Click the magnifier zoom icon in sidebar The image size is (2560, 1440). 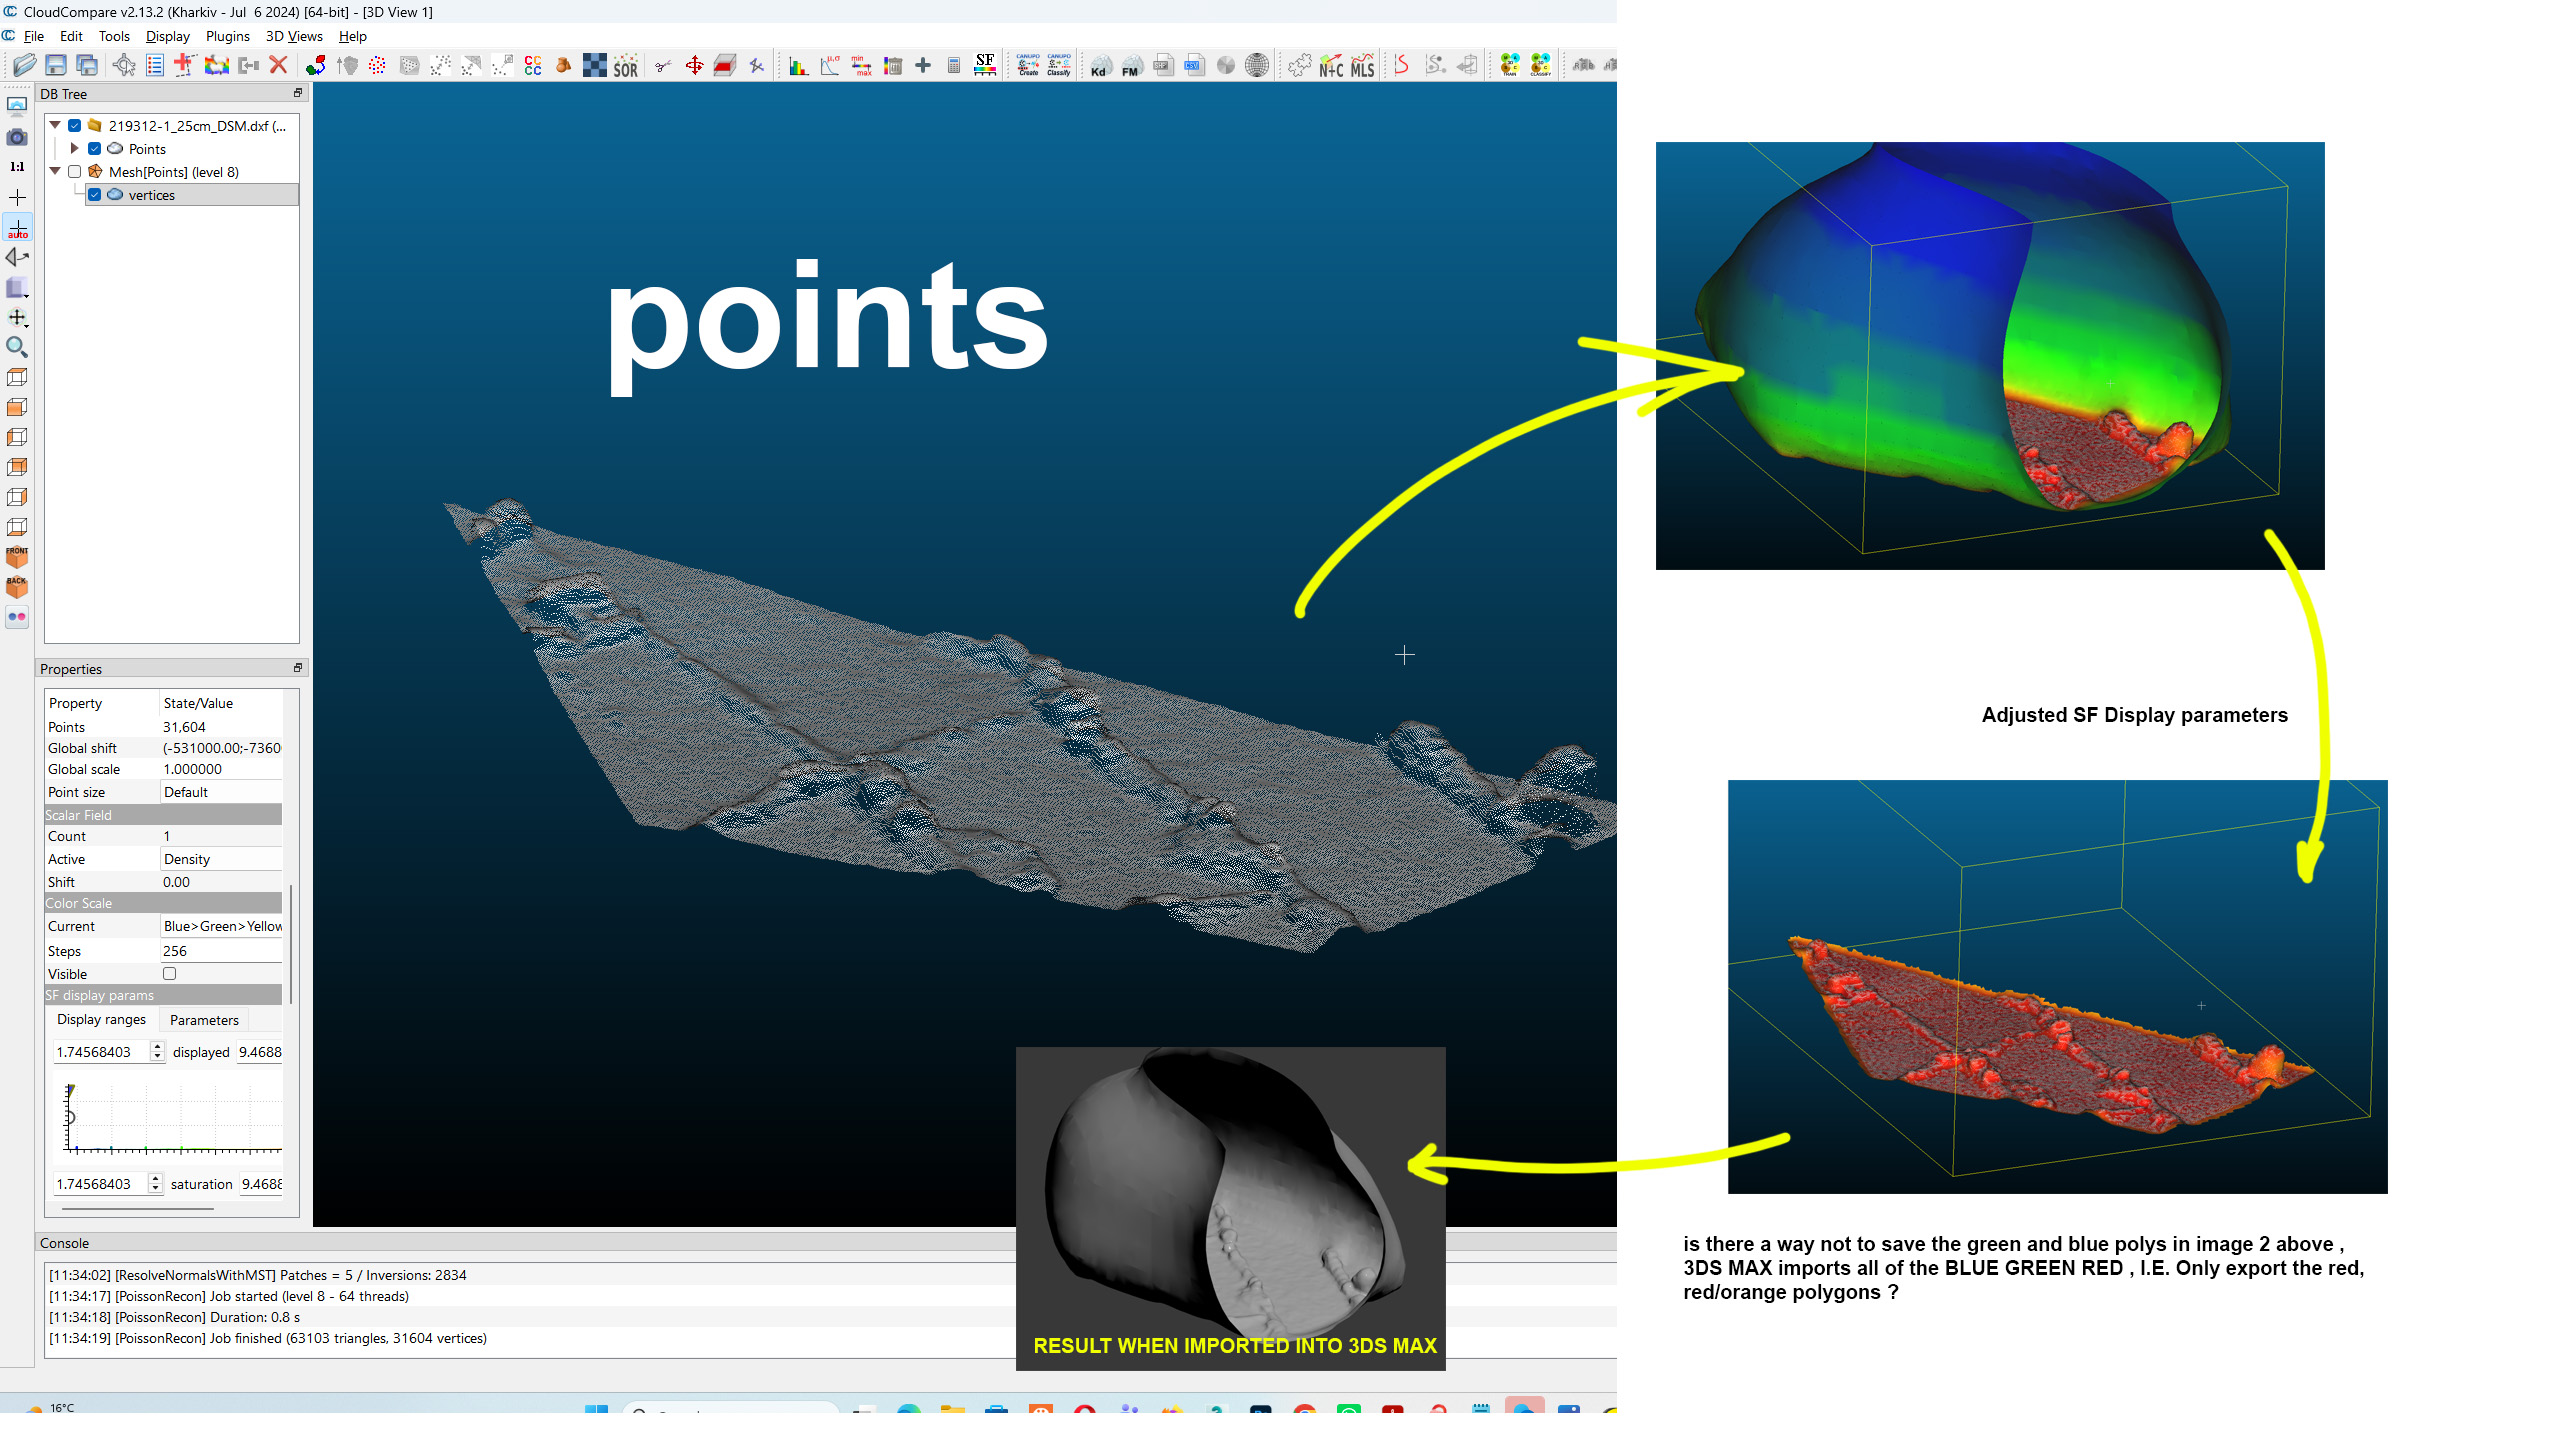pos(17,347)
